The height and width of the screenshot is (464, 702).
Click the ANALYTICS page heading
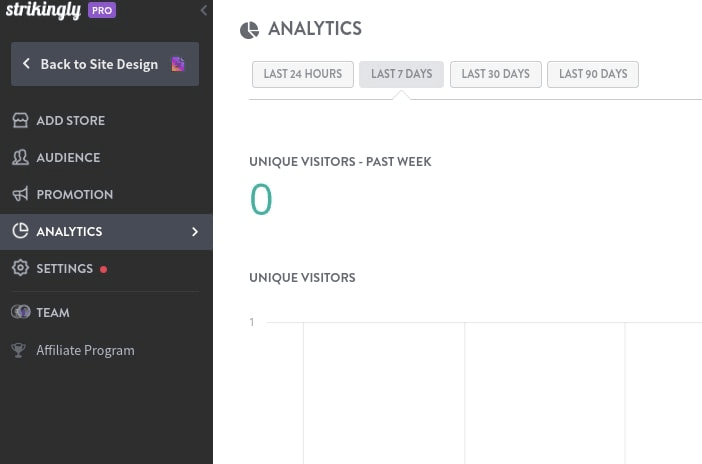tap(315, 29)
